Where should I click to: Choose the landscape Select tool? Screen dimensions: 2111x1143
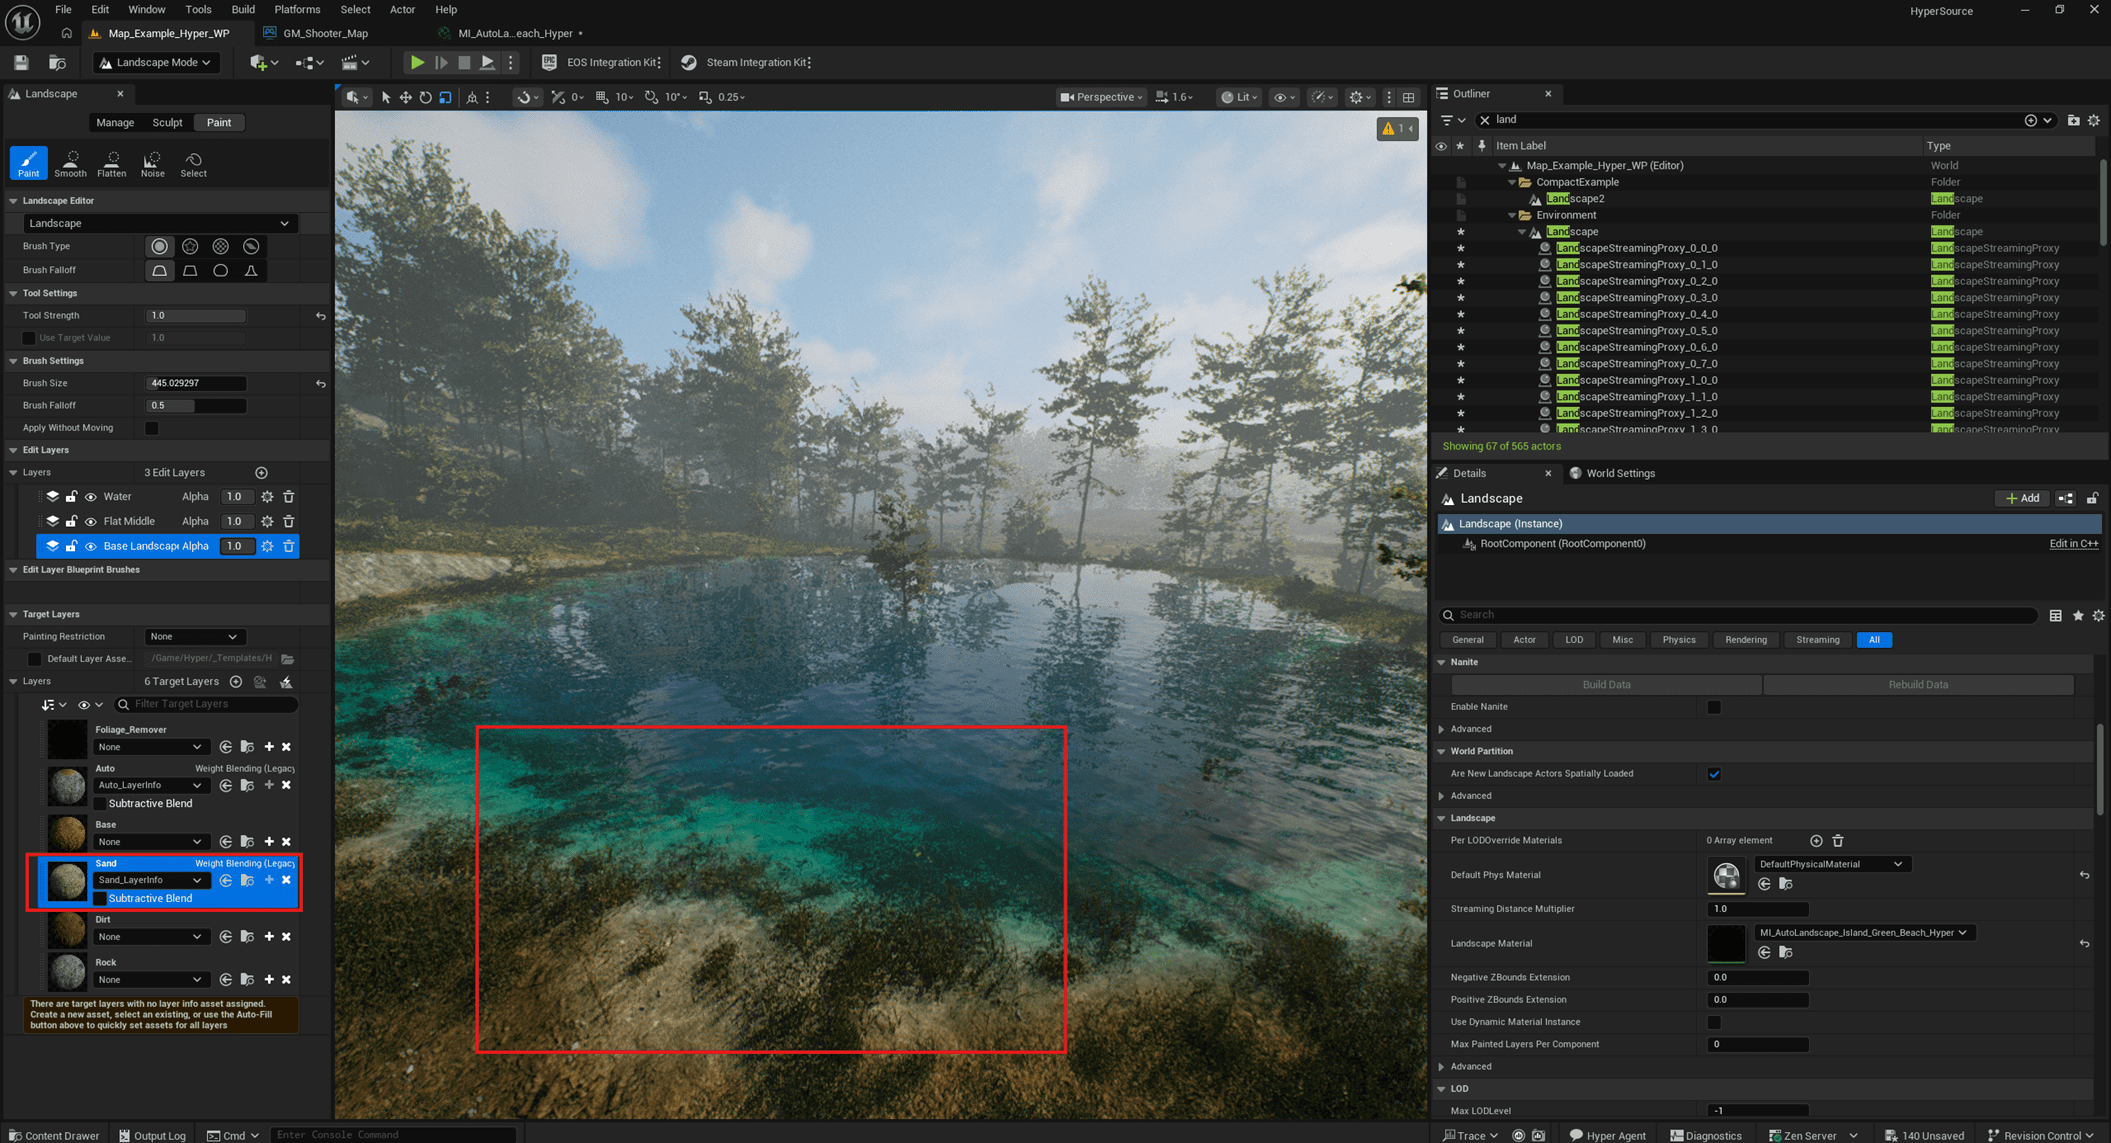tap(193, 163)
